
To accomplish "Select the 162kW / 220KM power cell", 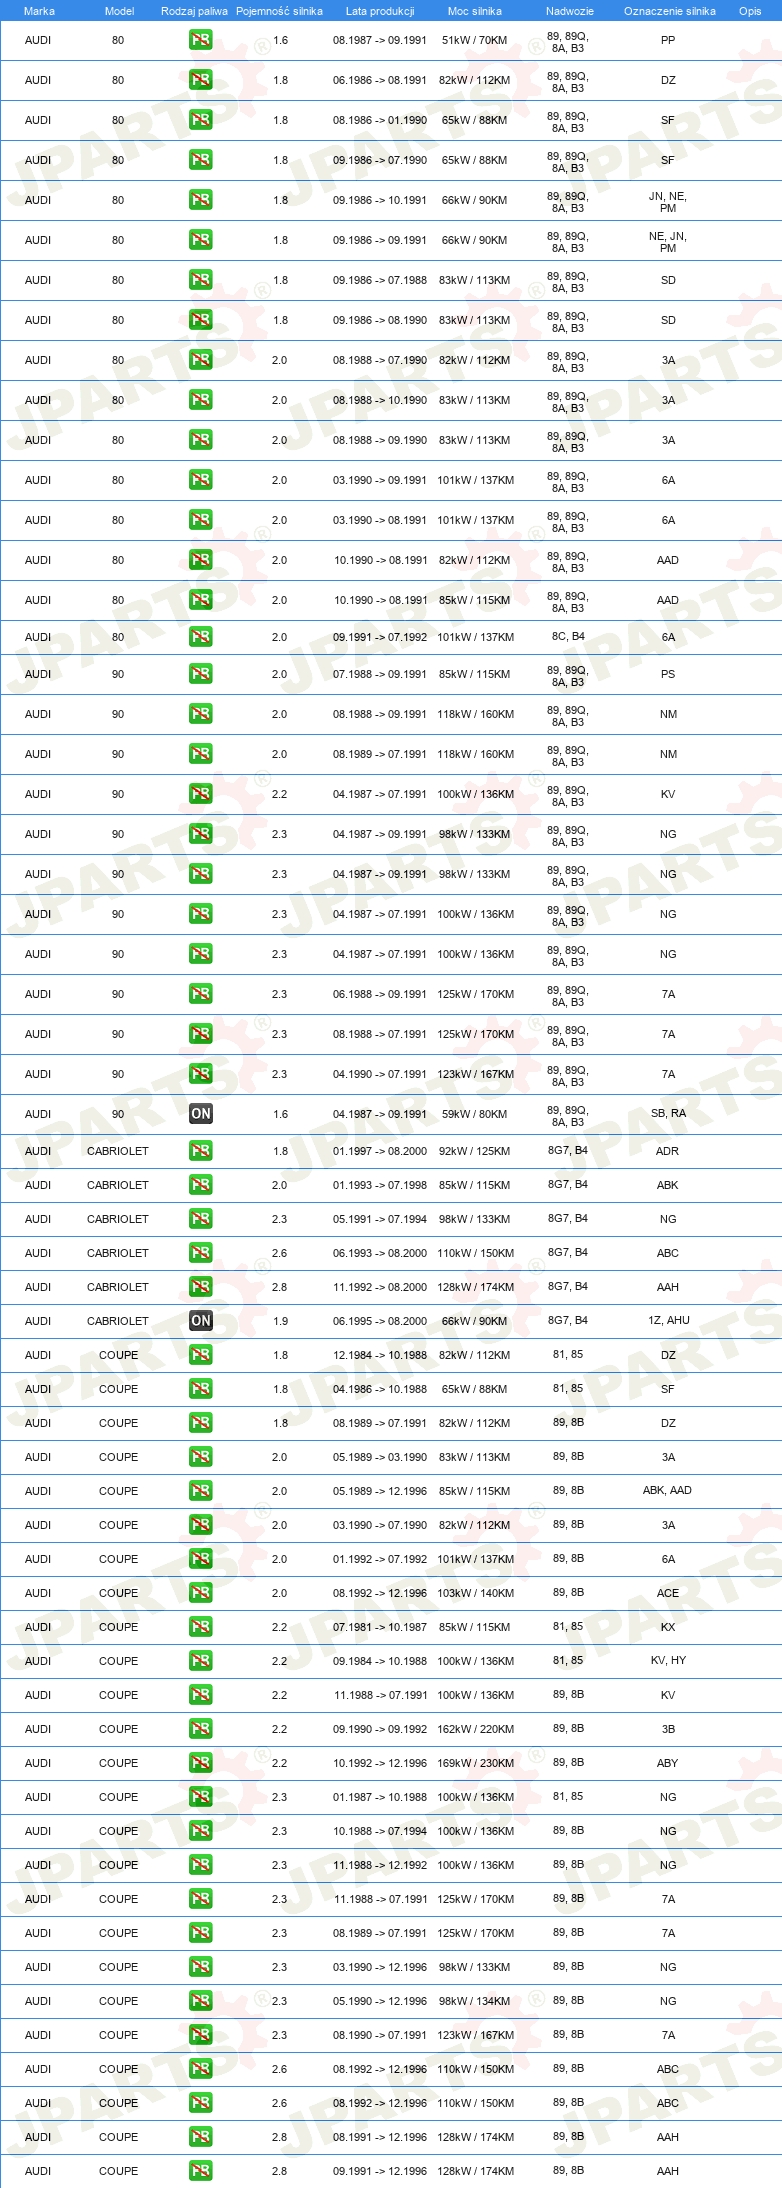I will pyautogui.click(x=476, y=1729).
